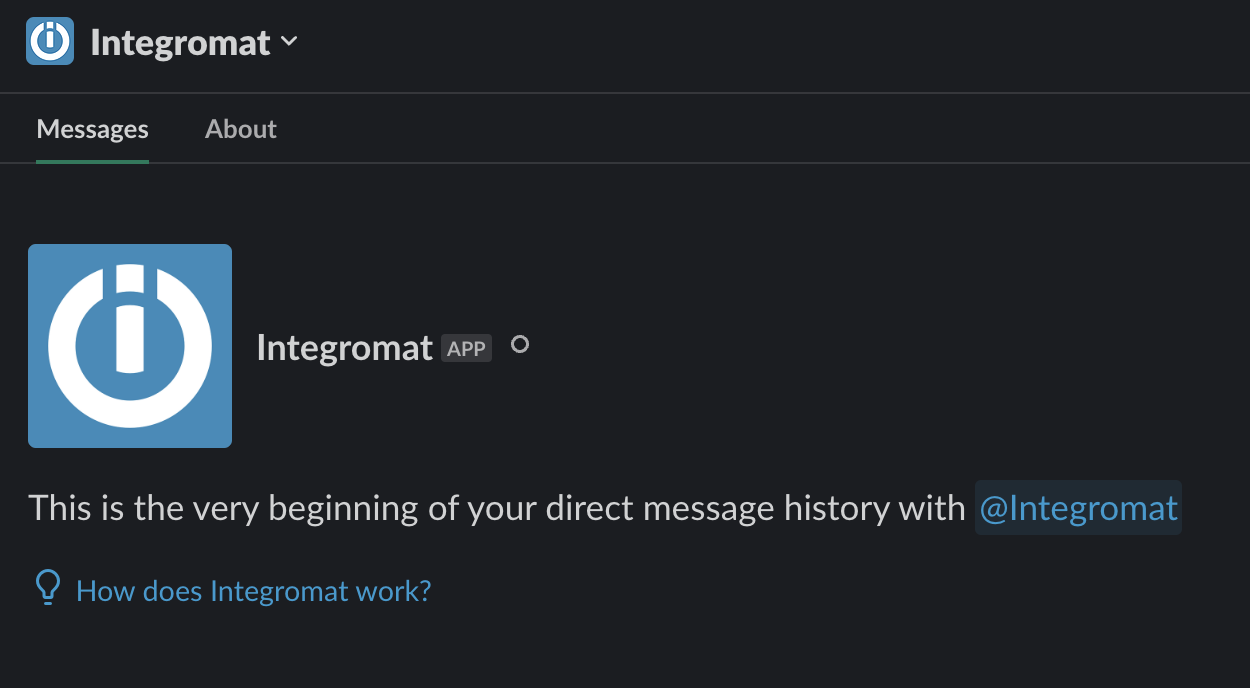Open the @Integromat mention link
Viewport: 1250px width, 688px height.
[x=1078, y=508]
